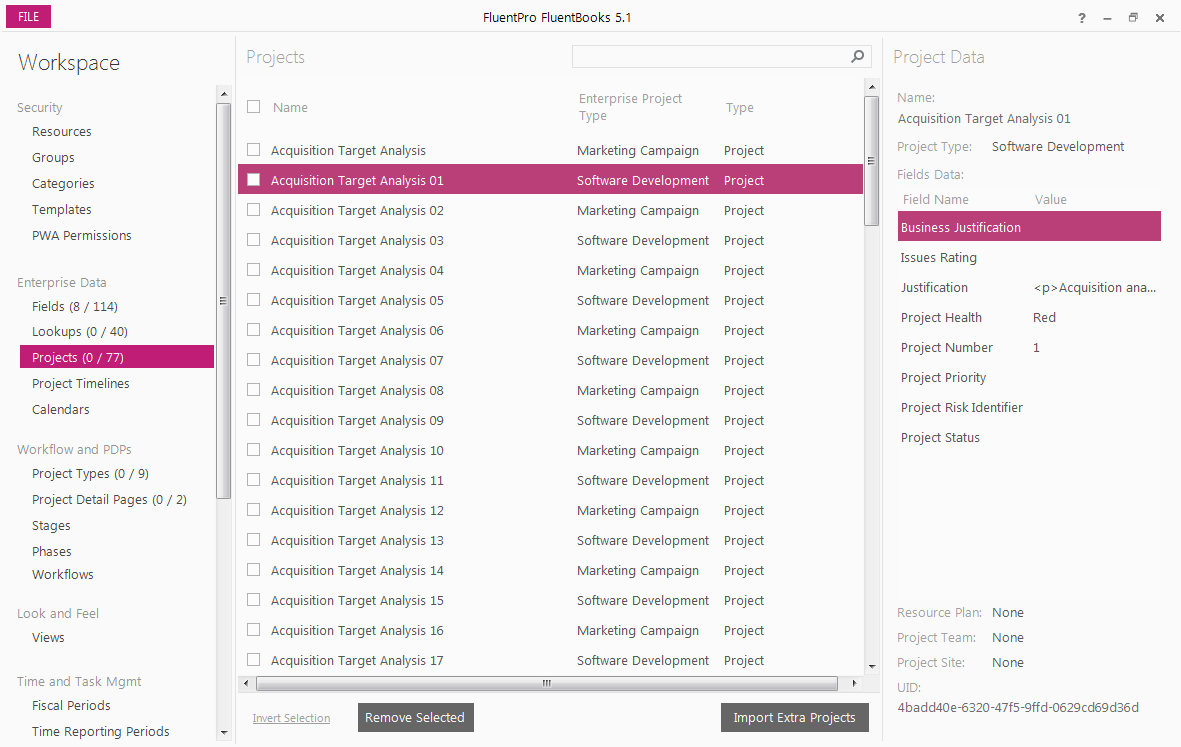Click the search magnifier icon in Projects
The width and height of the screenshot is (1181, 747).
coord(857,56)
